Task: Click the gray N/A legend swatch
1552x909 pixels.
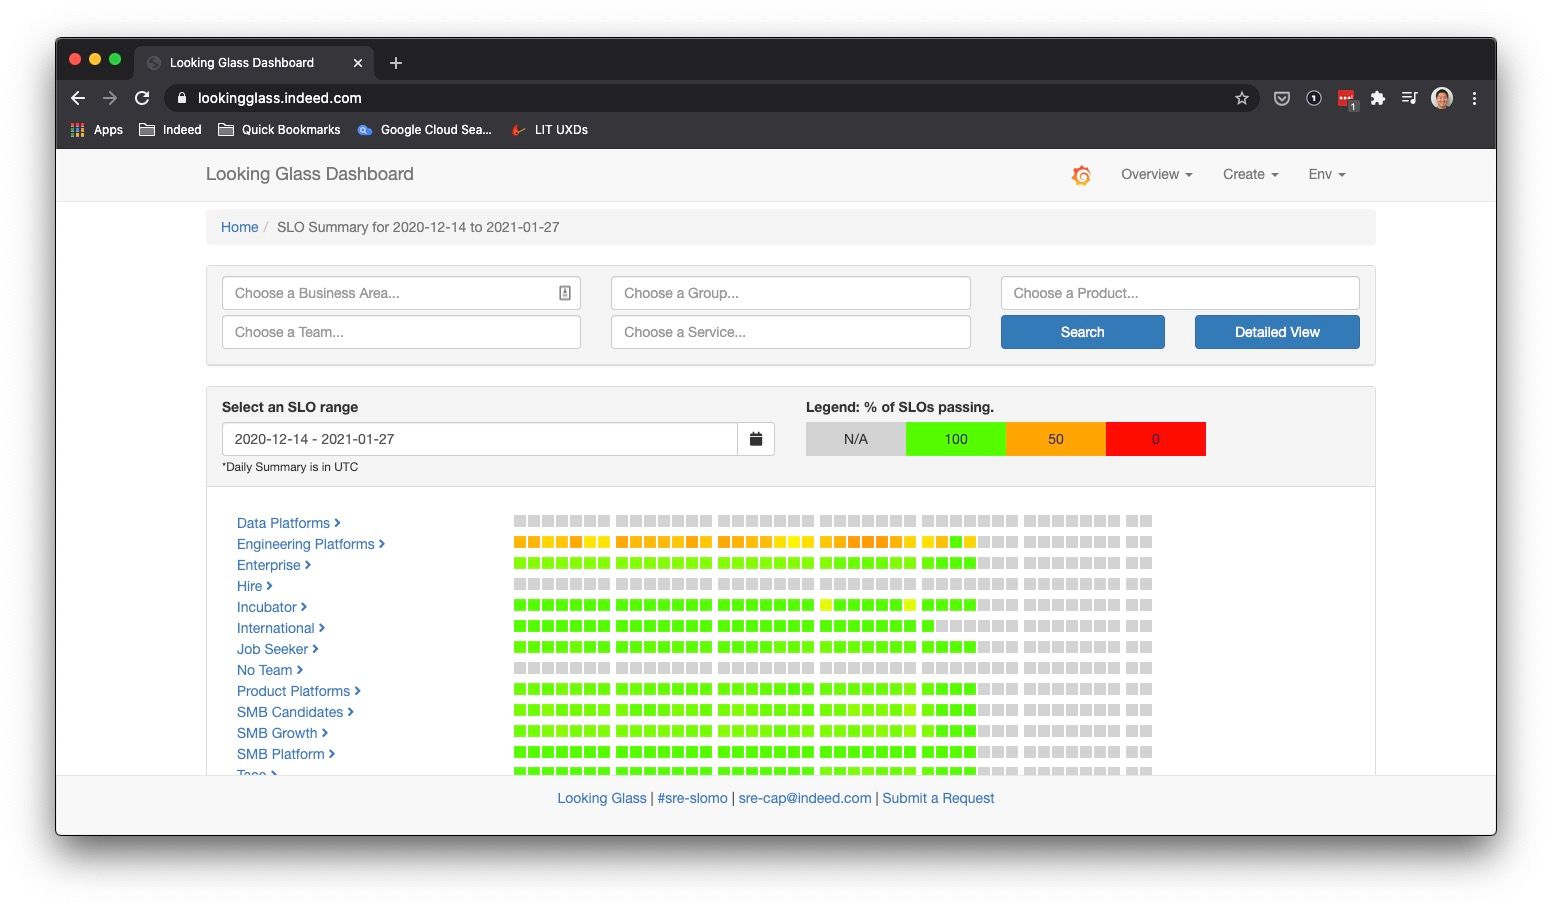Action: pyautogui.click(x=856, y=439)
